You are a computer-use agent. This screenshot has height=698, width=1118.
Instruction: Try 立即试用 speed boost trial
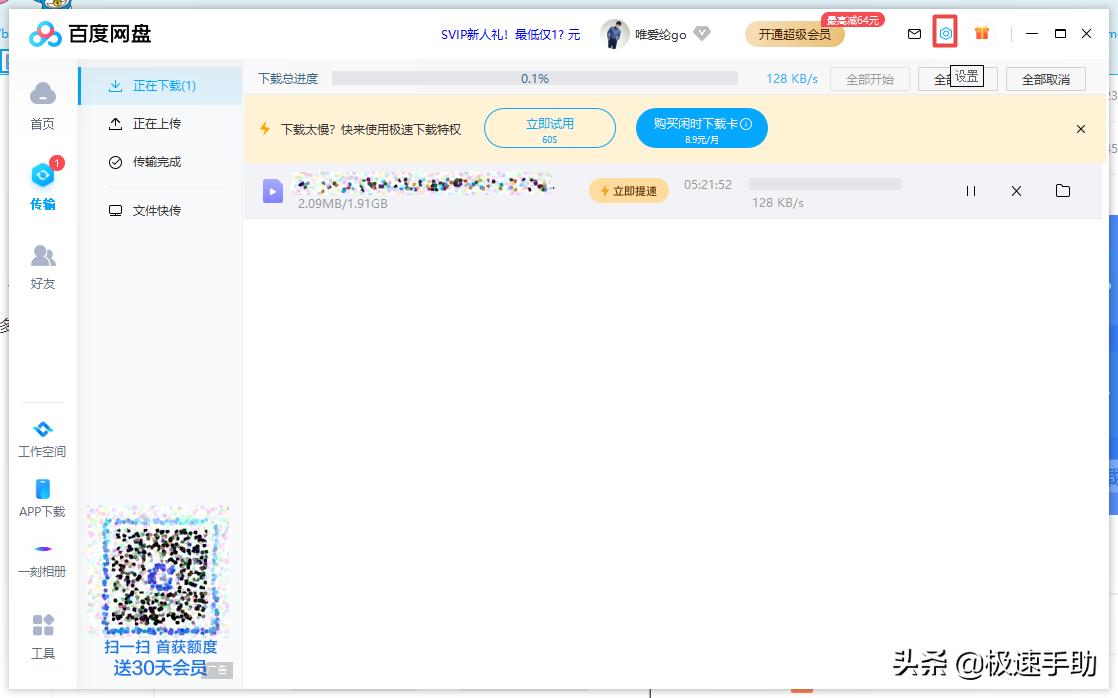click(550, 127)
